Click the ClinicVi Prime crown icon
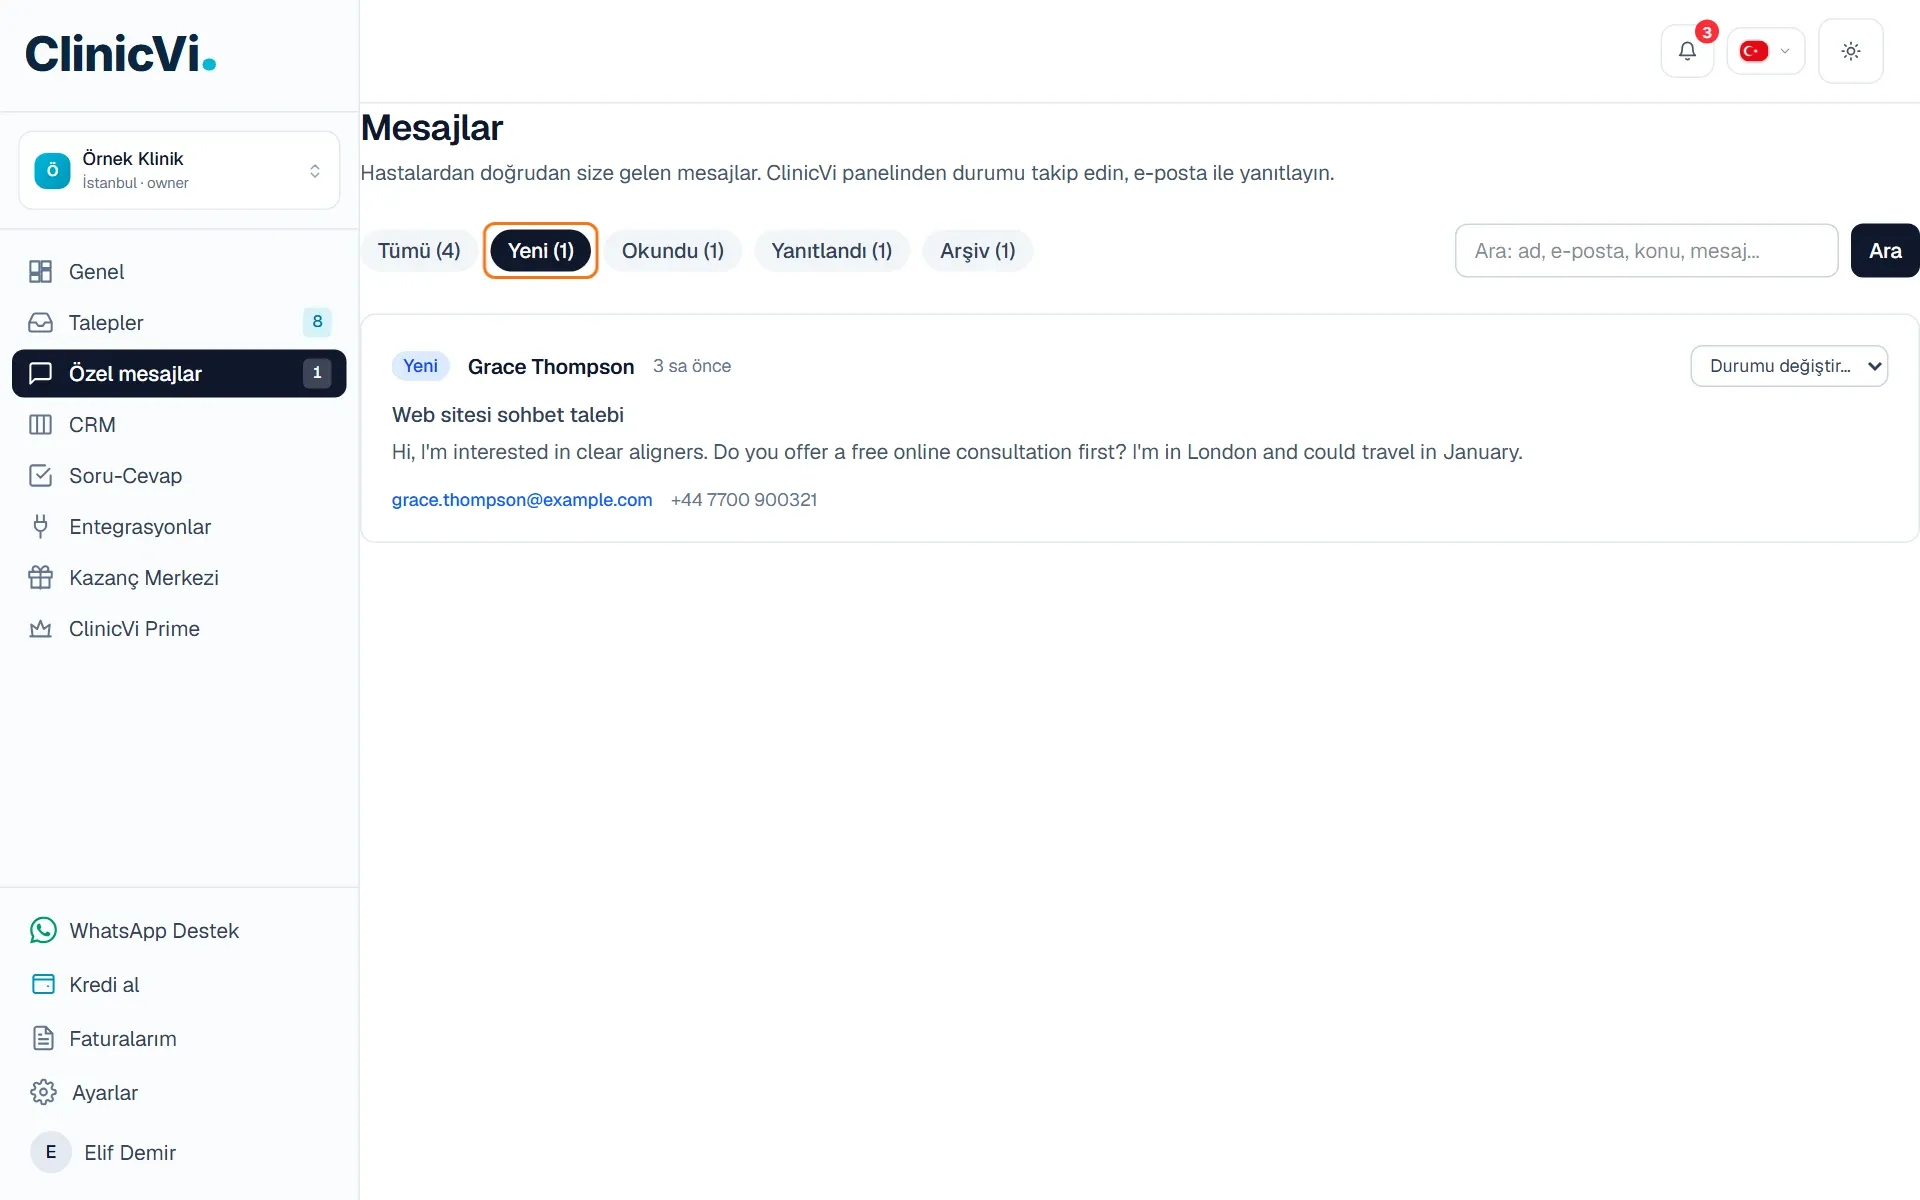The height and width of the screenshot is (1200, 1920). (x=40, y=629)
